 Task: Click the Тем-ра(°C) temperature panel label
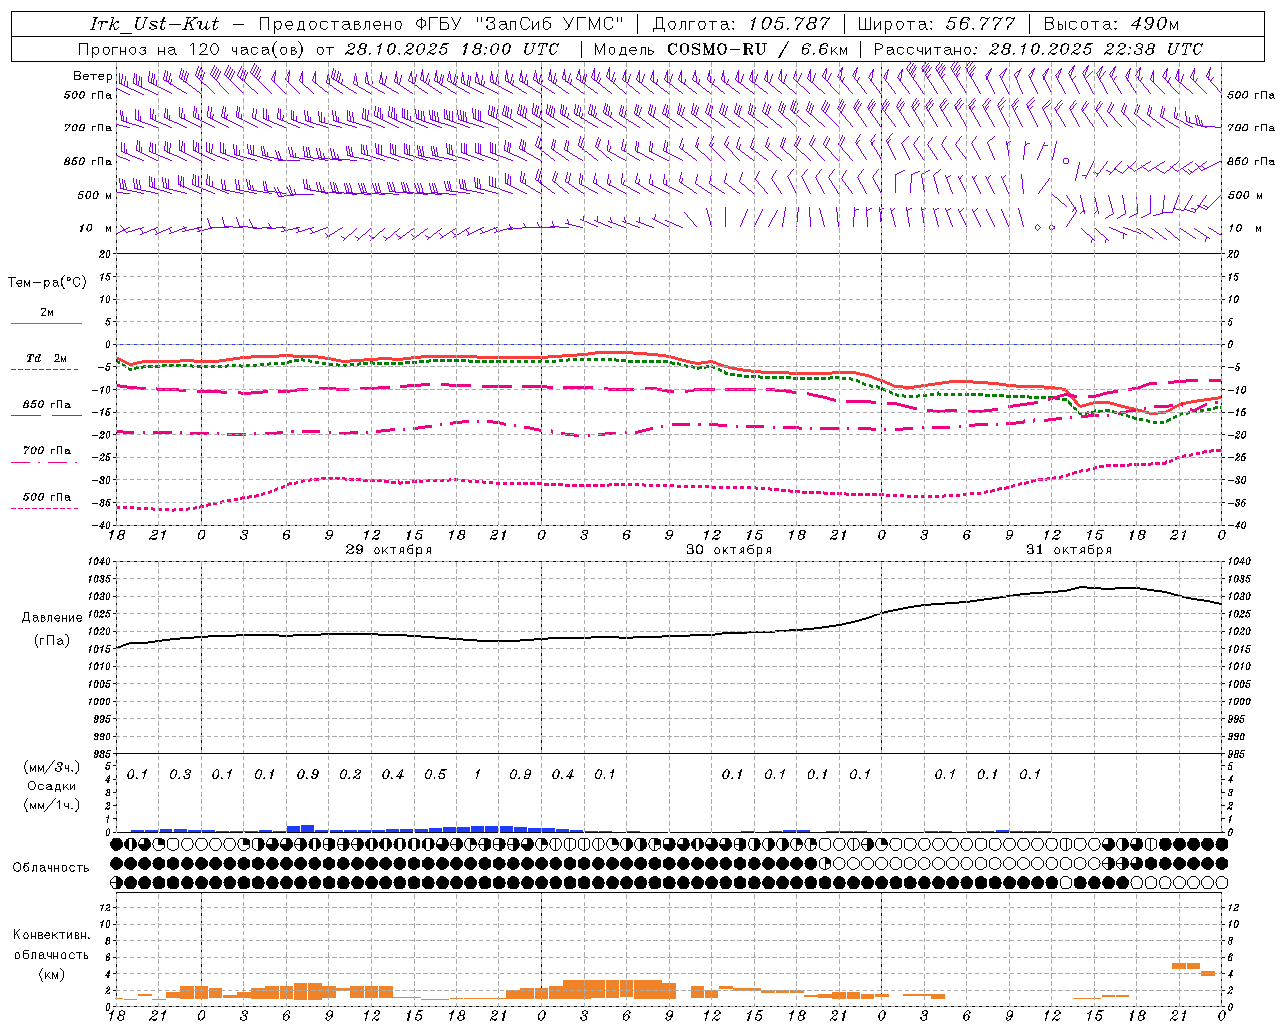click(47, 283)
